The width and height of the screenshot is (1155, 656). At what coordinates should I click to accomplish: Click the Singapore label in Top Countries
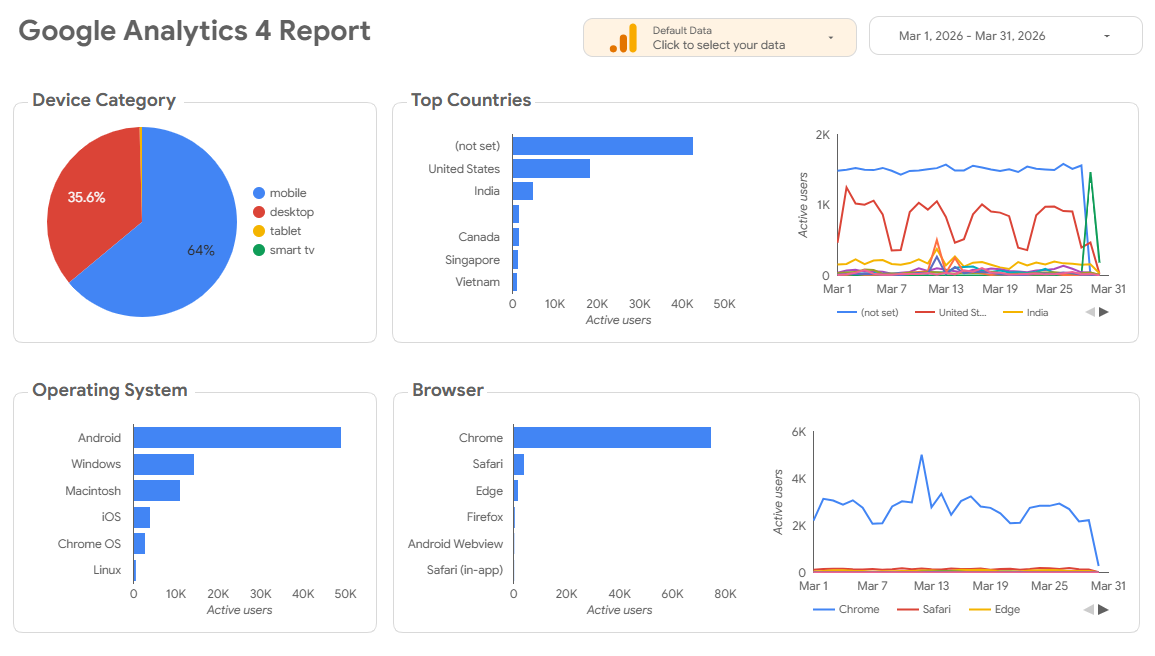tap(472, 260)
